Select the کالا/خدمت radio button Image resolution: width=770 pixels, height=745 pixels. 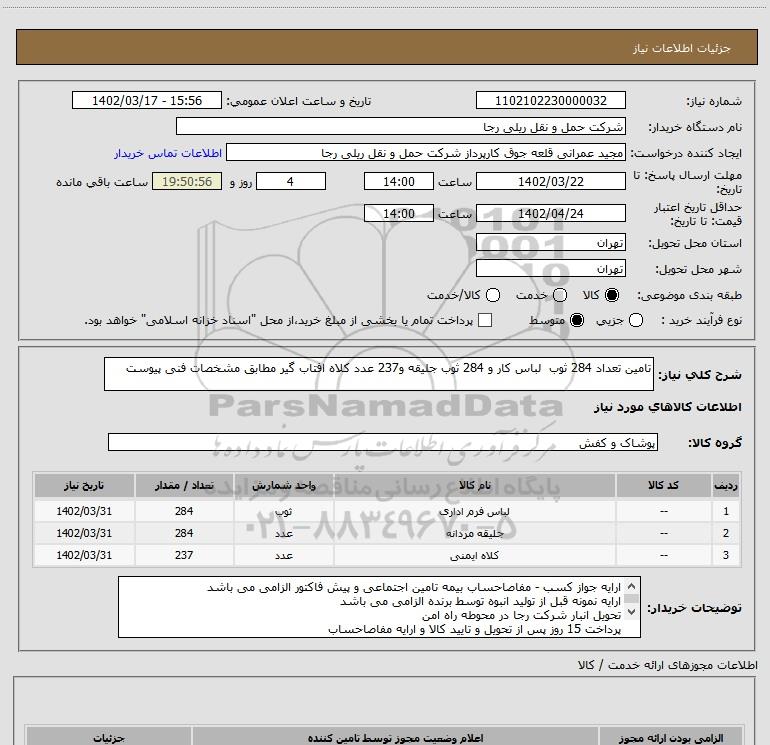(493, 295)
